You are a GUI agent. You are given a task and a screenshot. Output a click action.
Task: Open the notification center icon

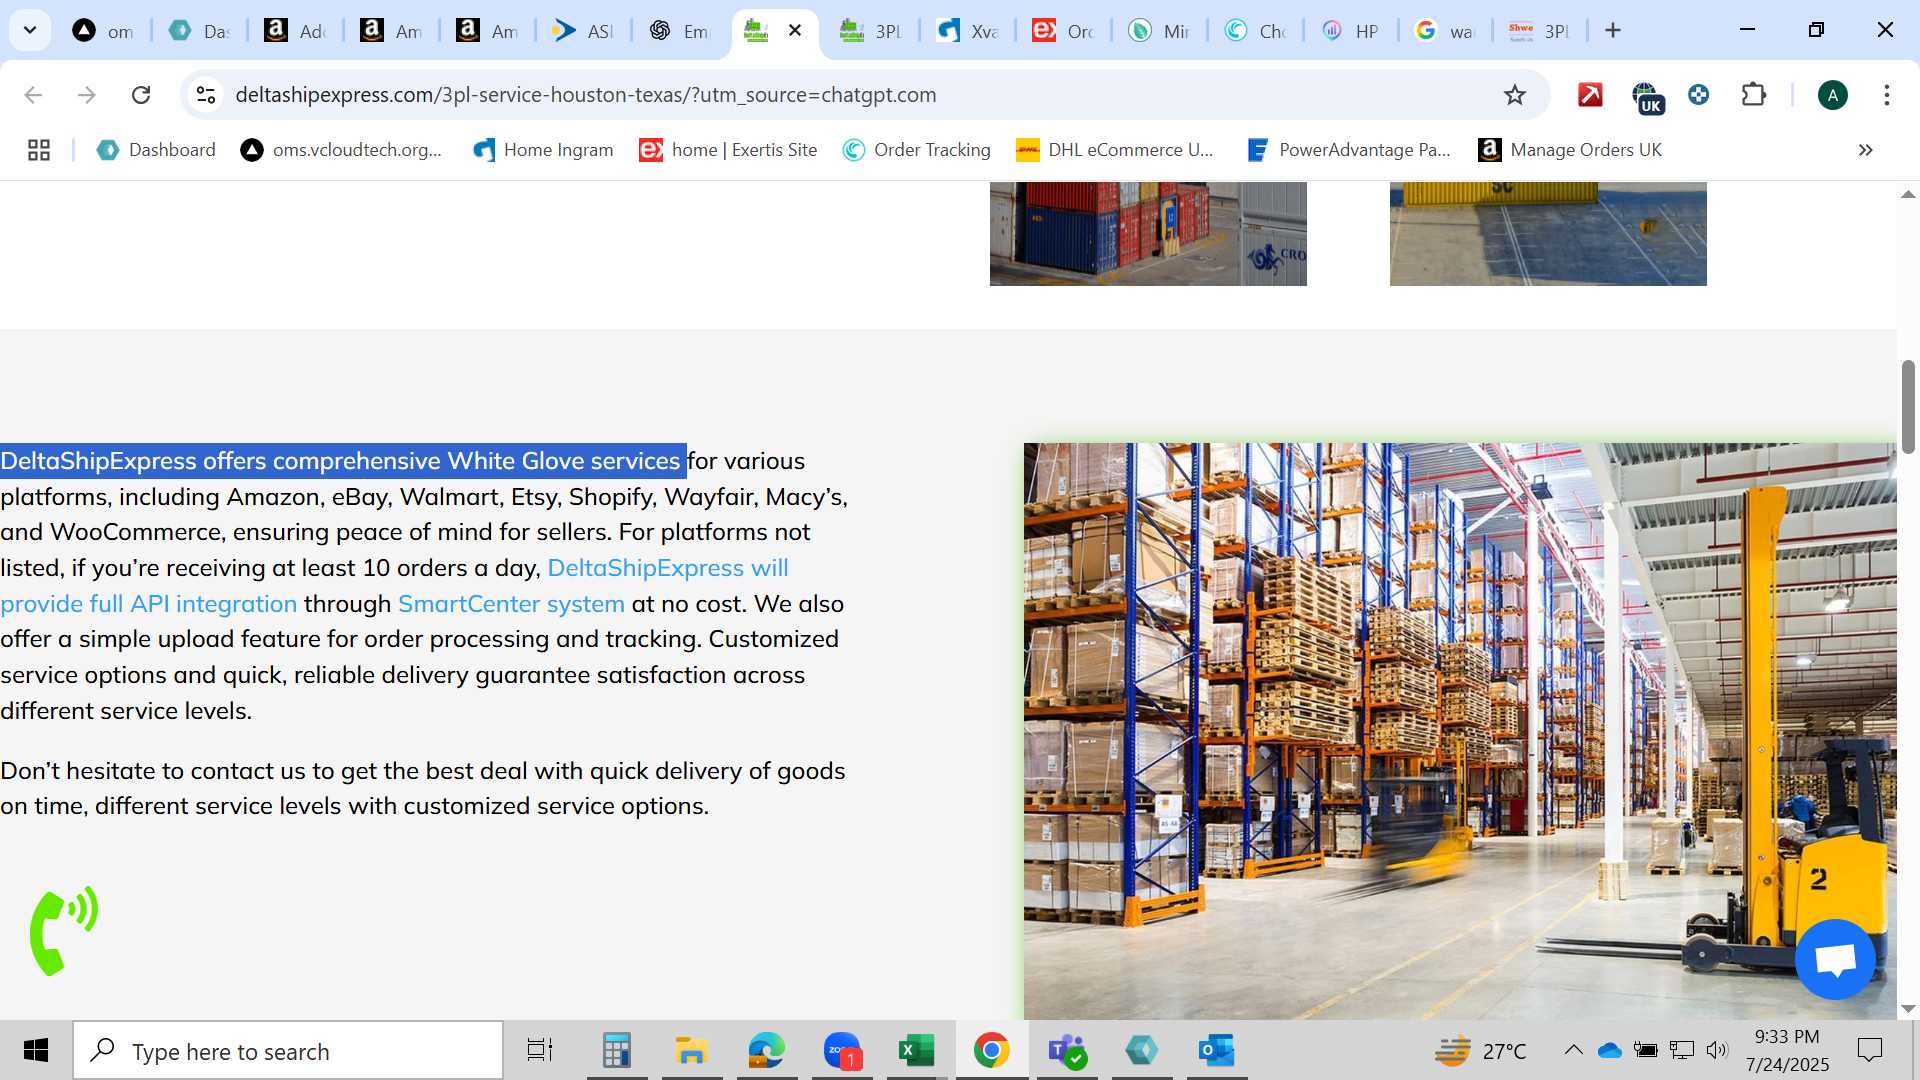(1869, 1050)
